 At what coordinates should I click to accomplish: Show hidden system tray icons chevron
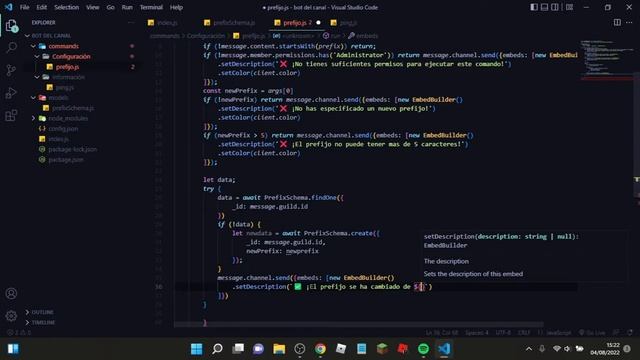coord(529,349)
